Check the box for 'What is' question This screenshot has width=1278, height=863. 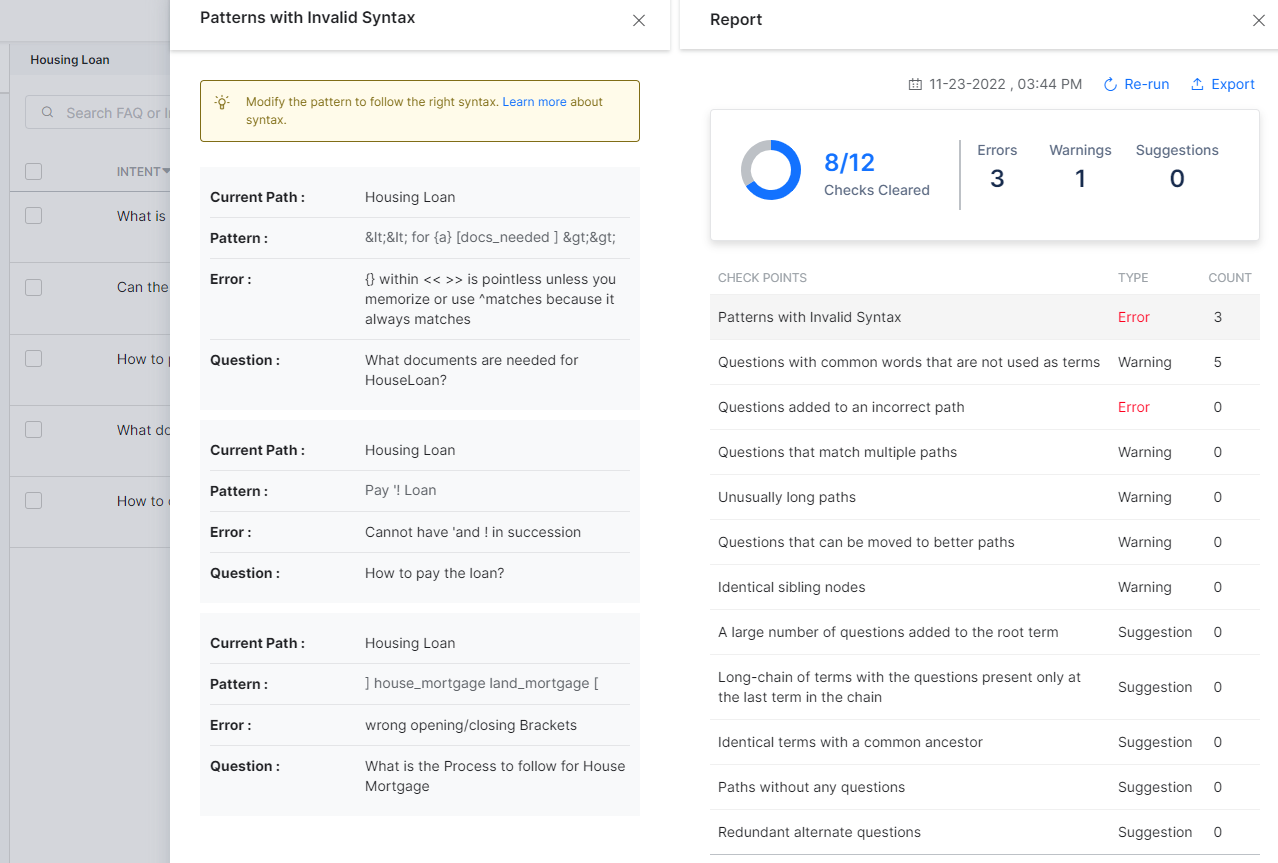[x=34, y=216]
